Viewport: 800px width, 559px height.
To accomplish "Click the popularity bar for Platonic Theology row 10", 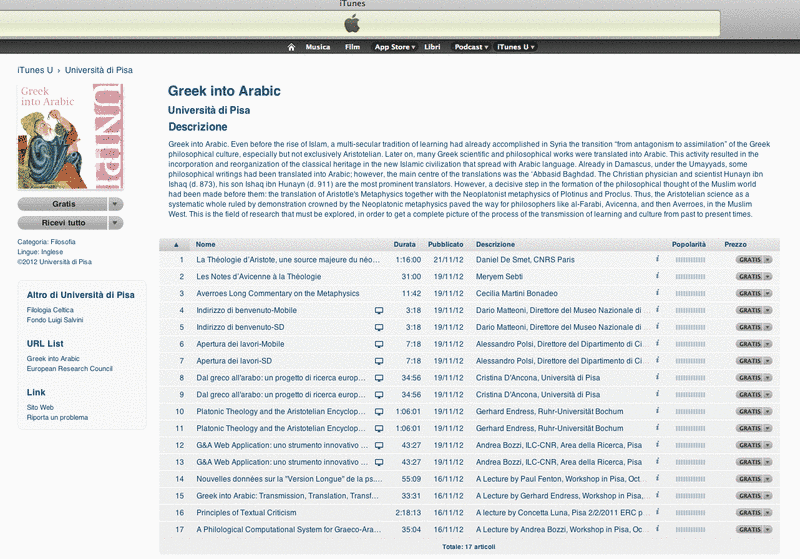I will (690, 411).
